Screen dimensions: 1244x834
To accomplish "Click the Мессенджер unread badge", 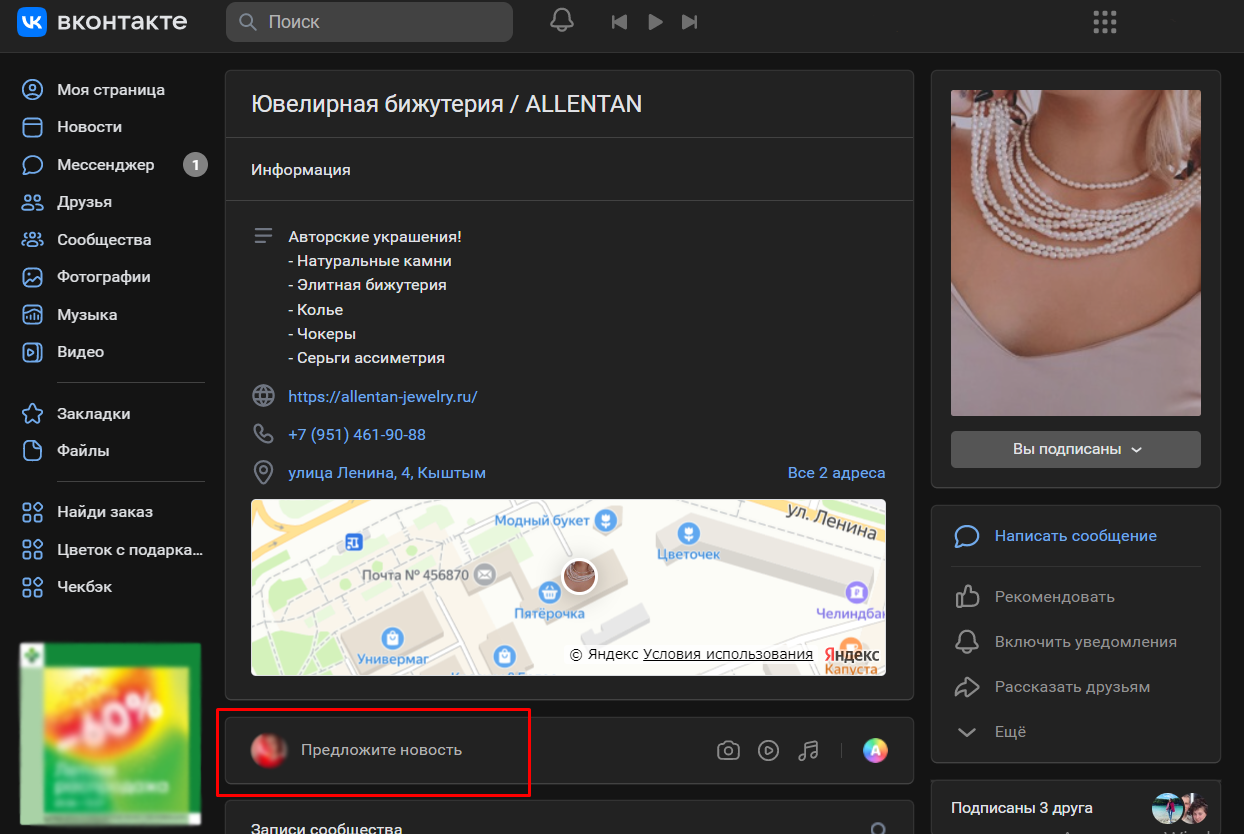I will 195,165.
